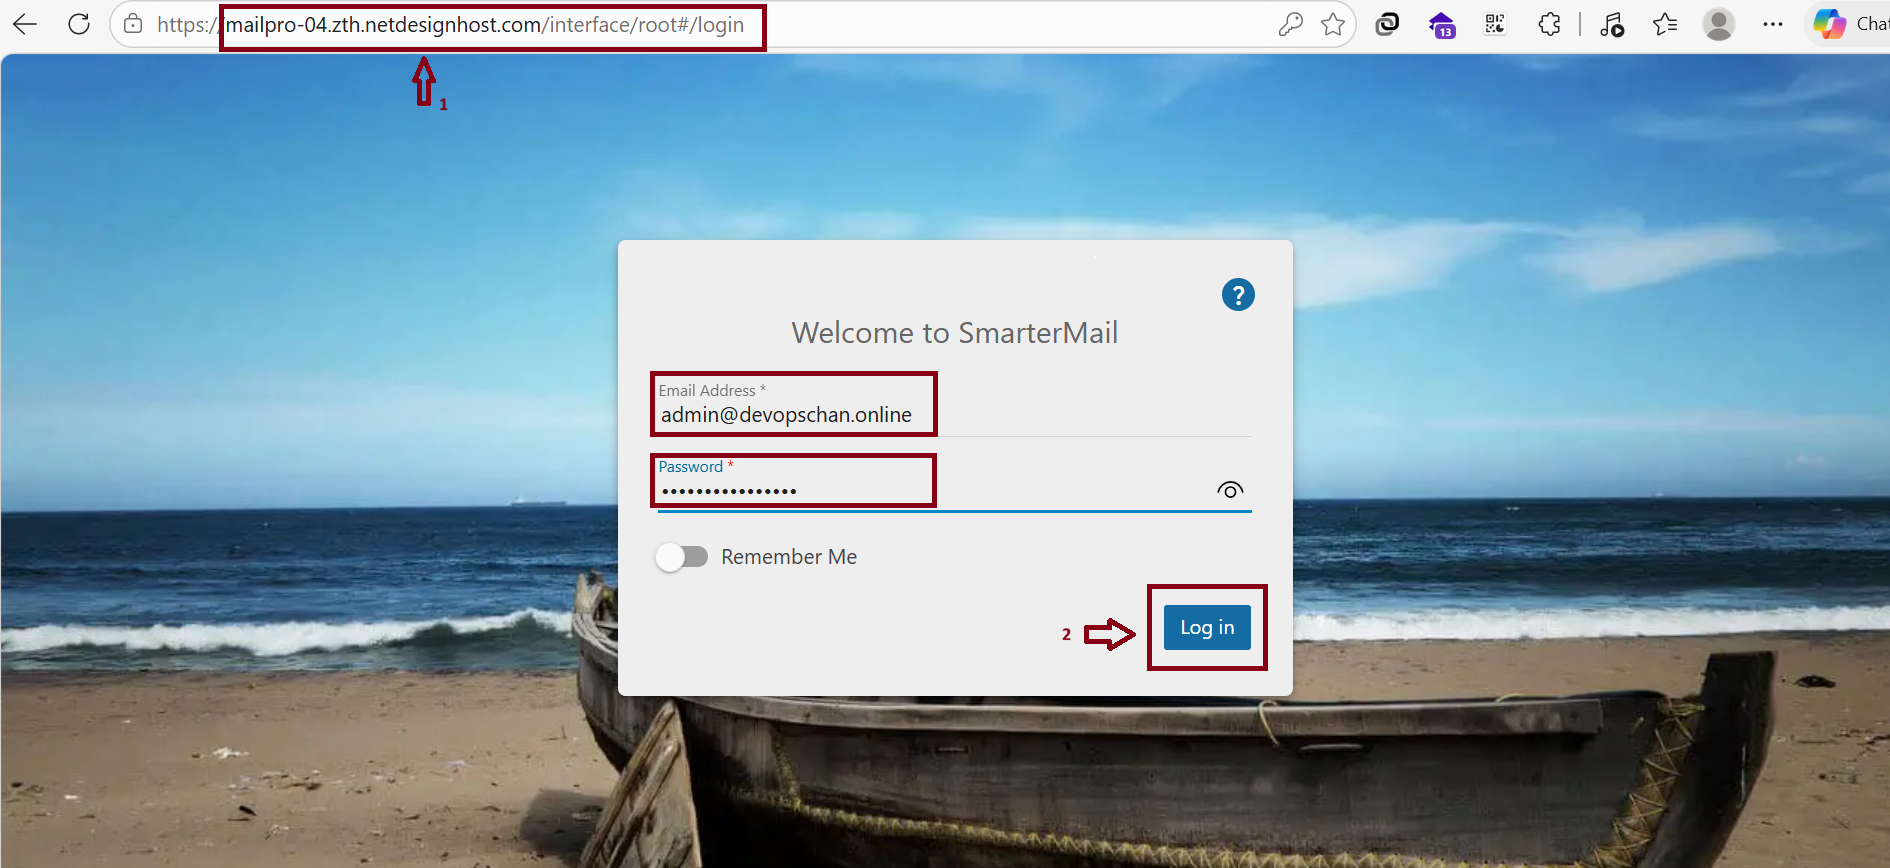
Task: Open the spiral extension icon in toolbar
Action: coord(1387,24)
